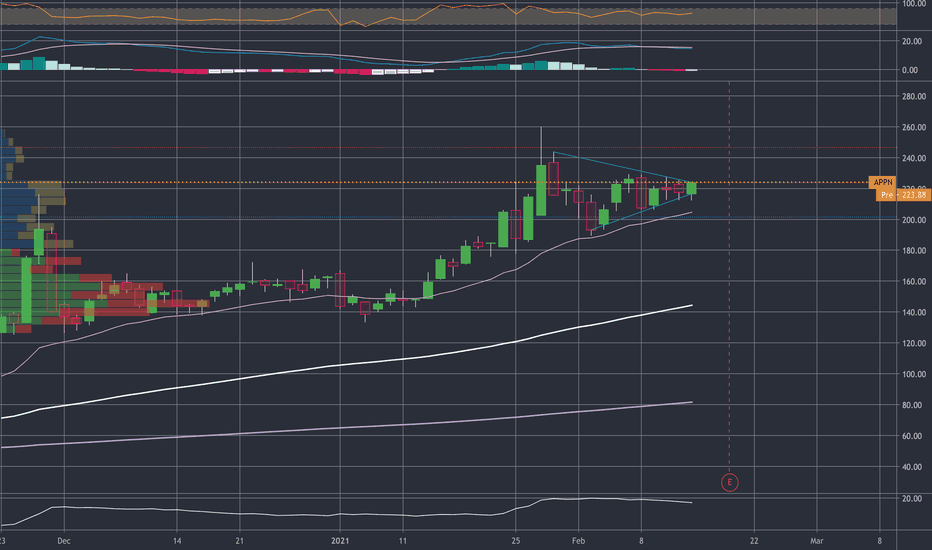Click the 160.00 price axis label
Viewport: 932px width, 550px height.
pos(914,282)
